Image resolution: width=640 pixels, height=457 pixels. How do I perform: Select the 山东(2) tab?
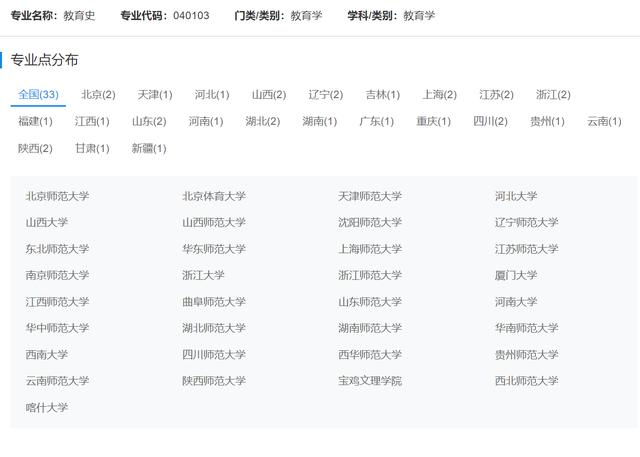tap(149, 121)
